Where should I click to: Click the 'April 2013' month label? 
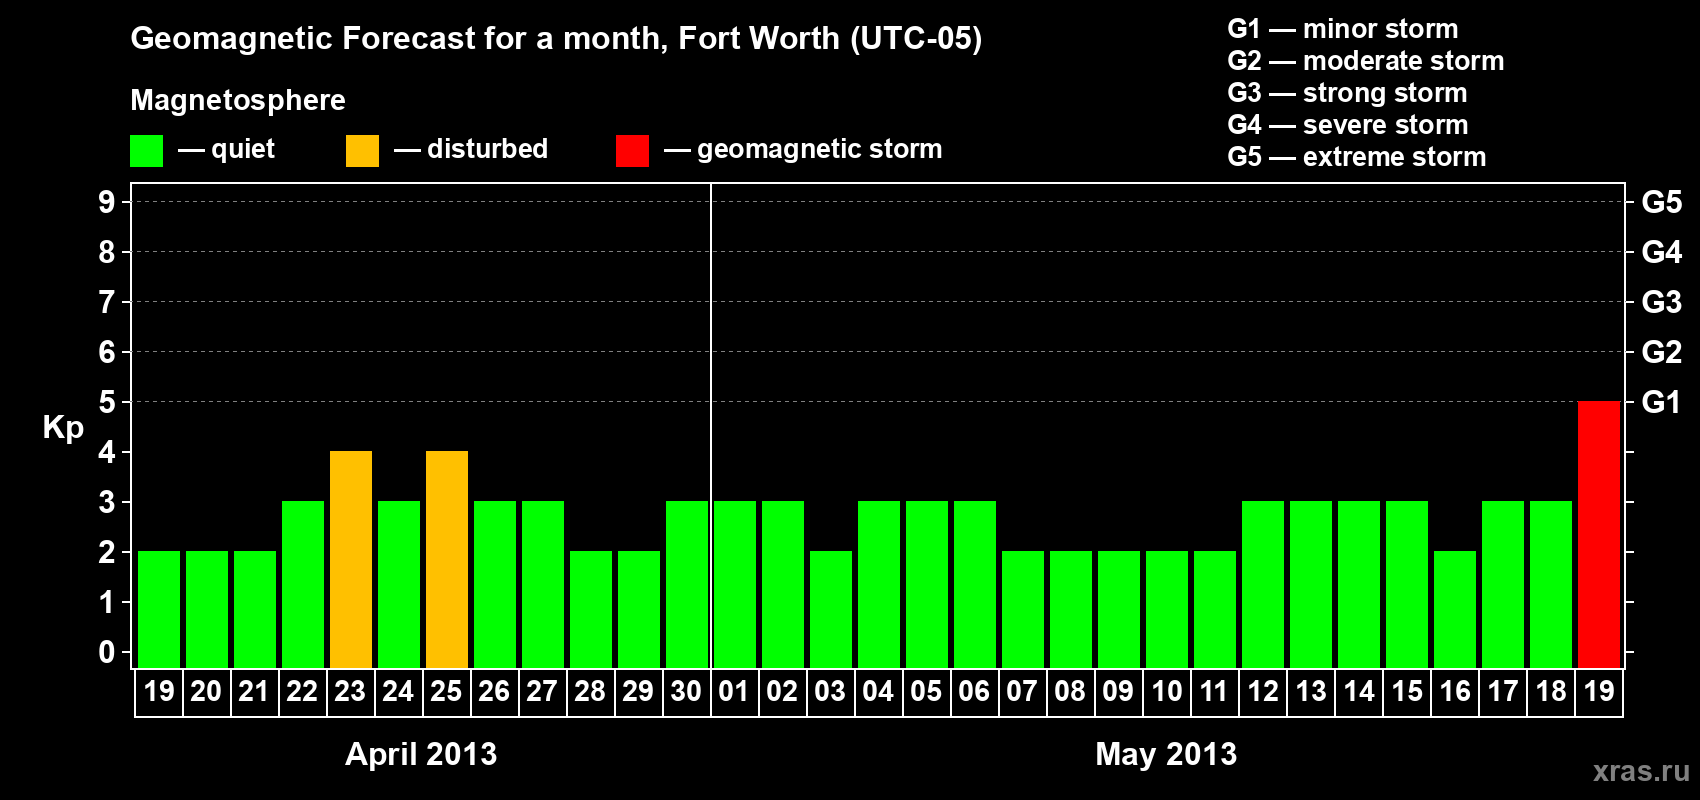[x=421, y=754]
